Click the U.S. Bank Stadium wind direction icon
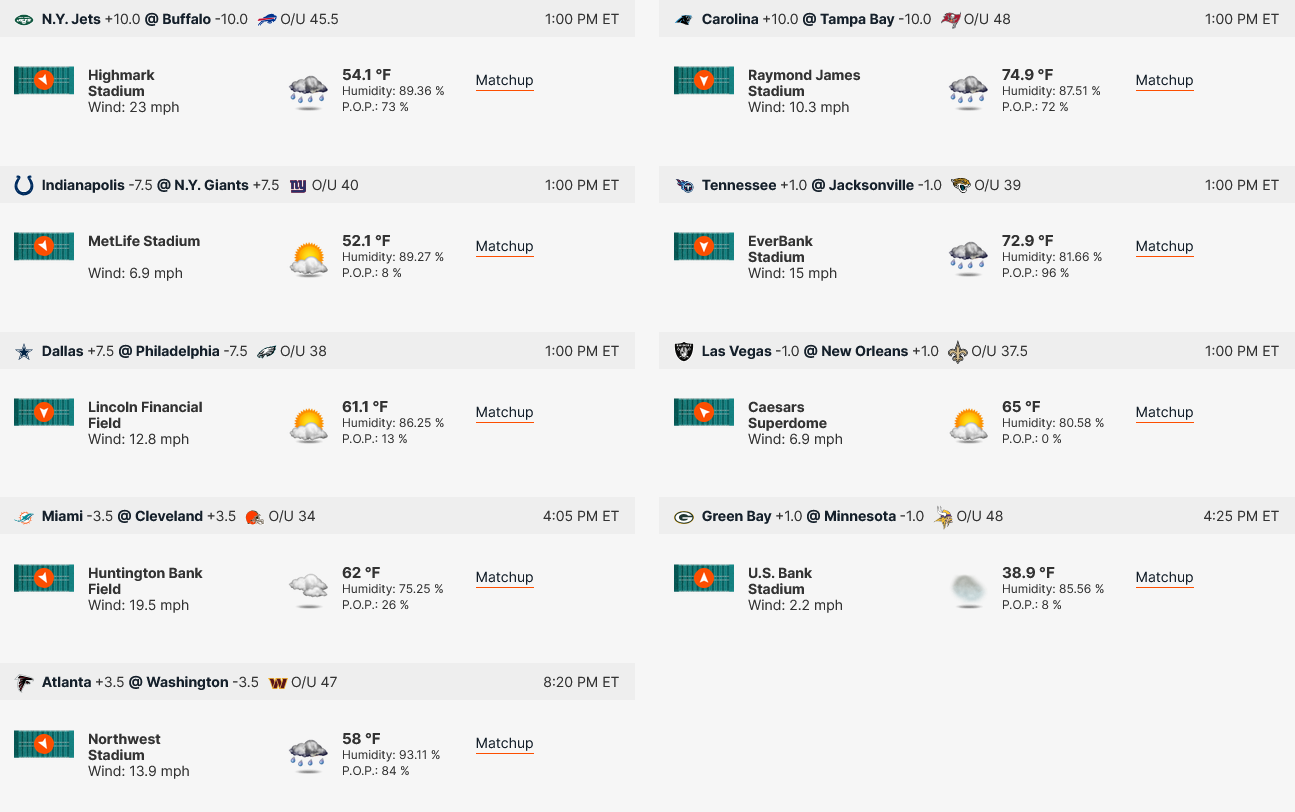Image resolution: width=1295 pixels, height=812 pixels. 704,578
